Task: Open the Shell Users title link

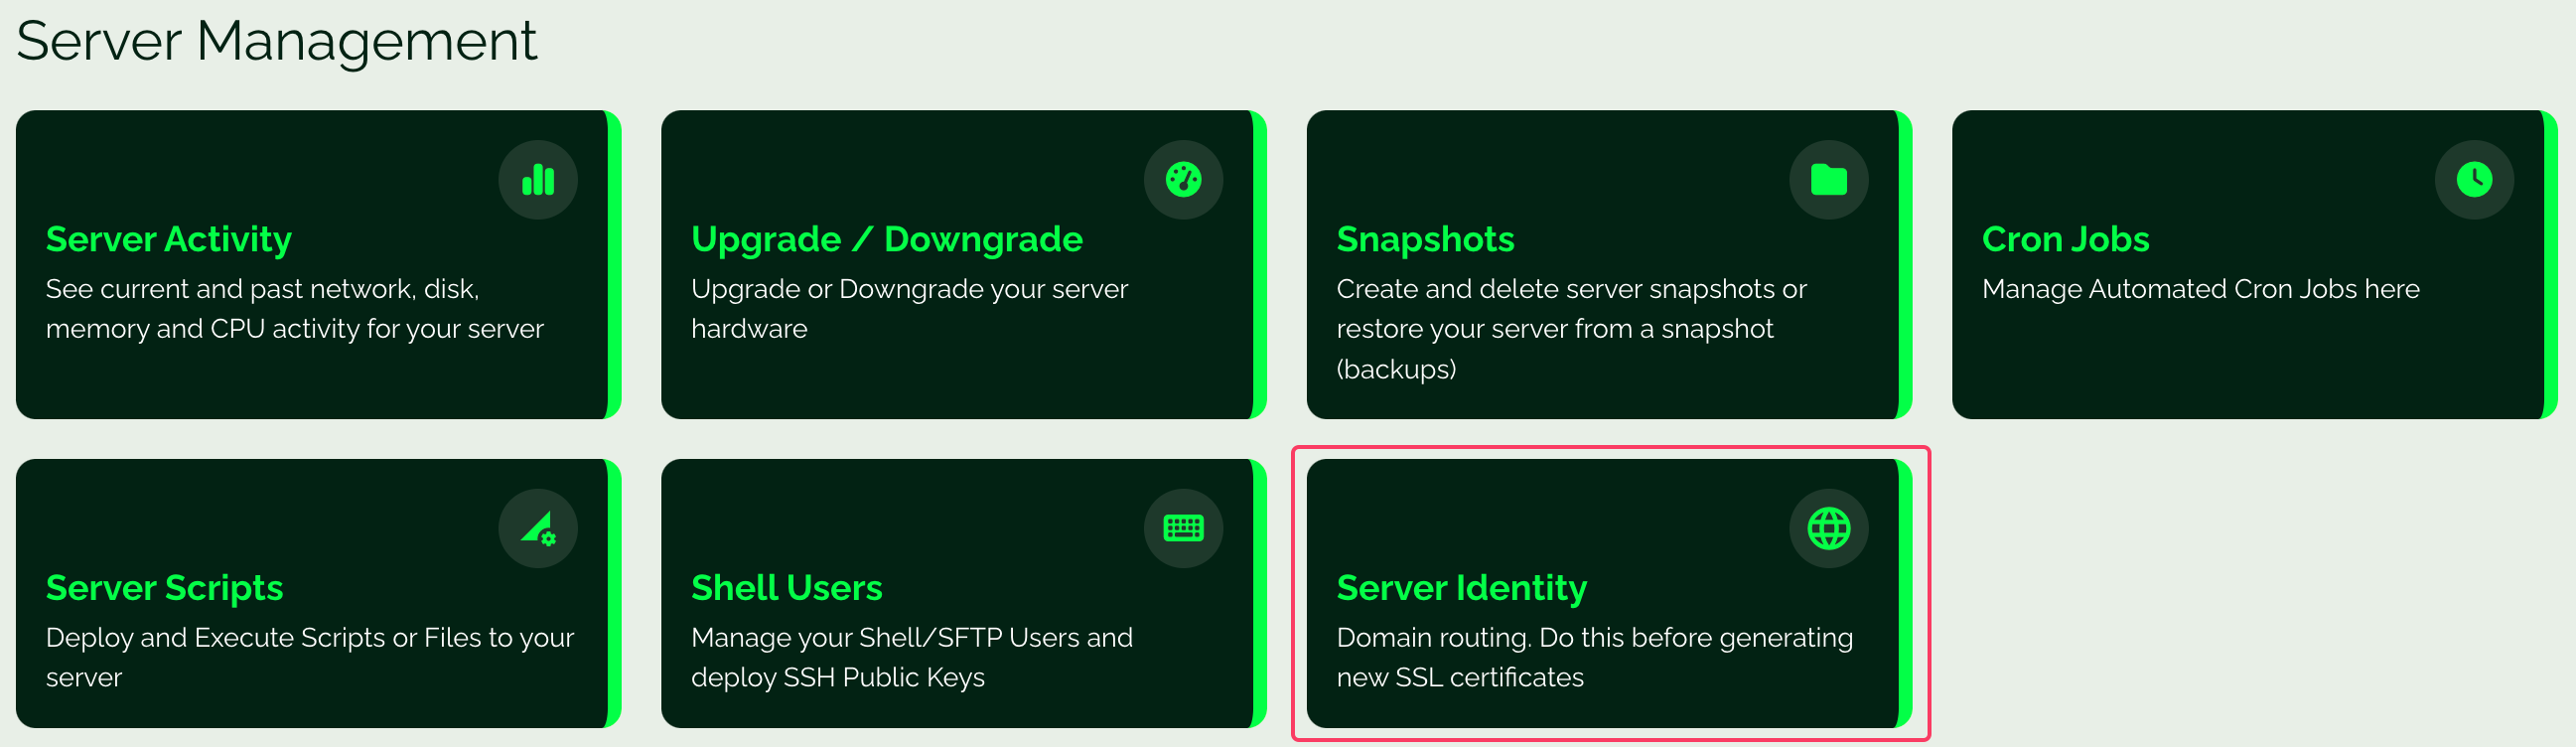Action: click(786, 588)
